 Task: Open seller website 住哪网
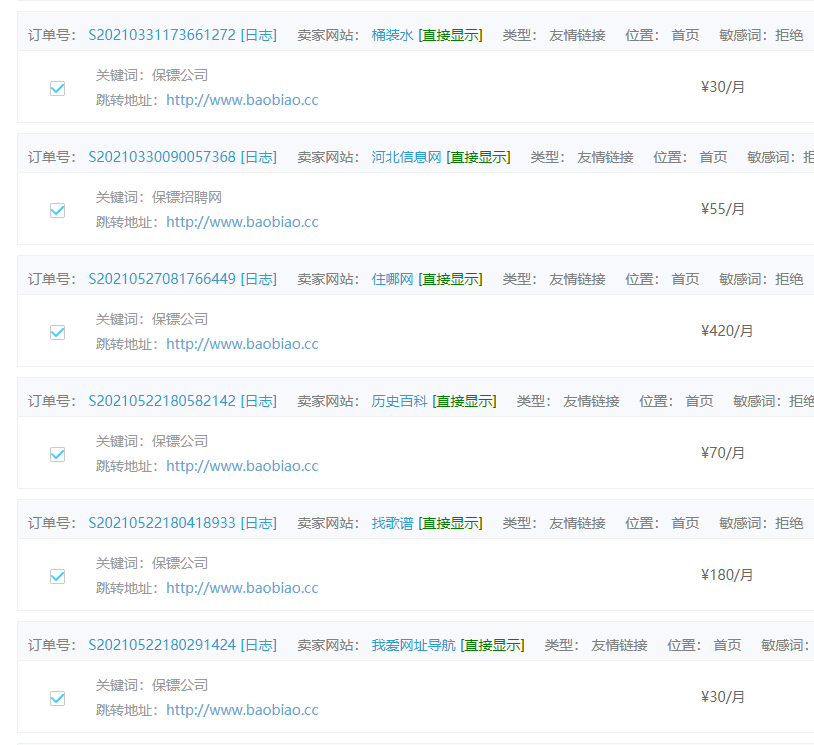pos(392,279)
